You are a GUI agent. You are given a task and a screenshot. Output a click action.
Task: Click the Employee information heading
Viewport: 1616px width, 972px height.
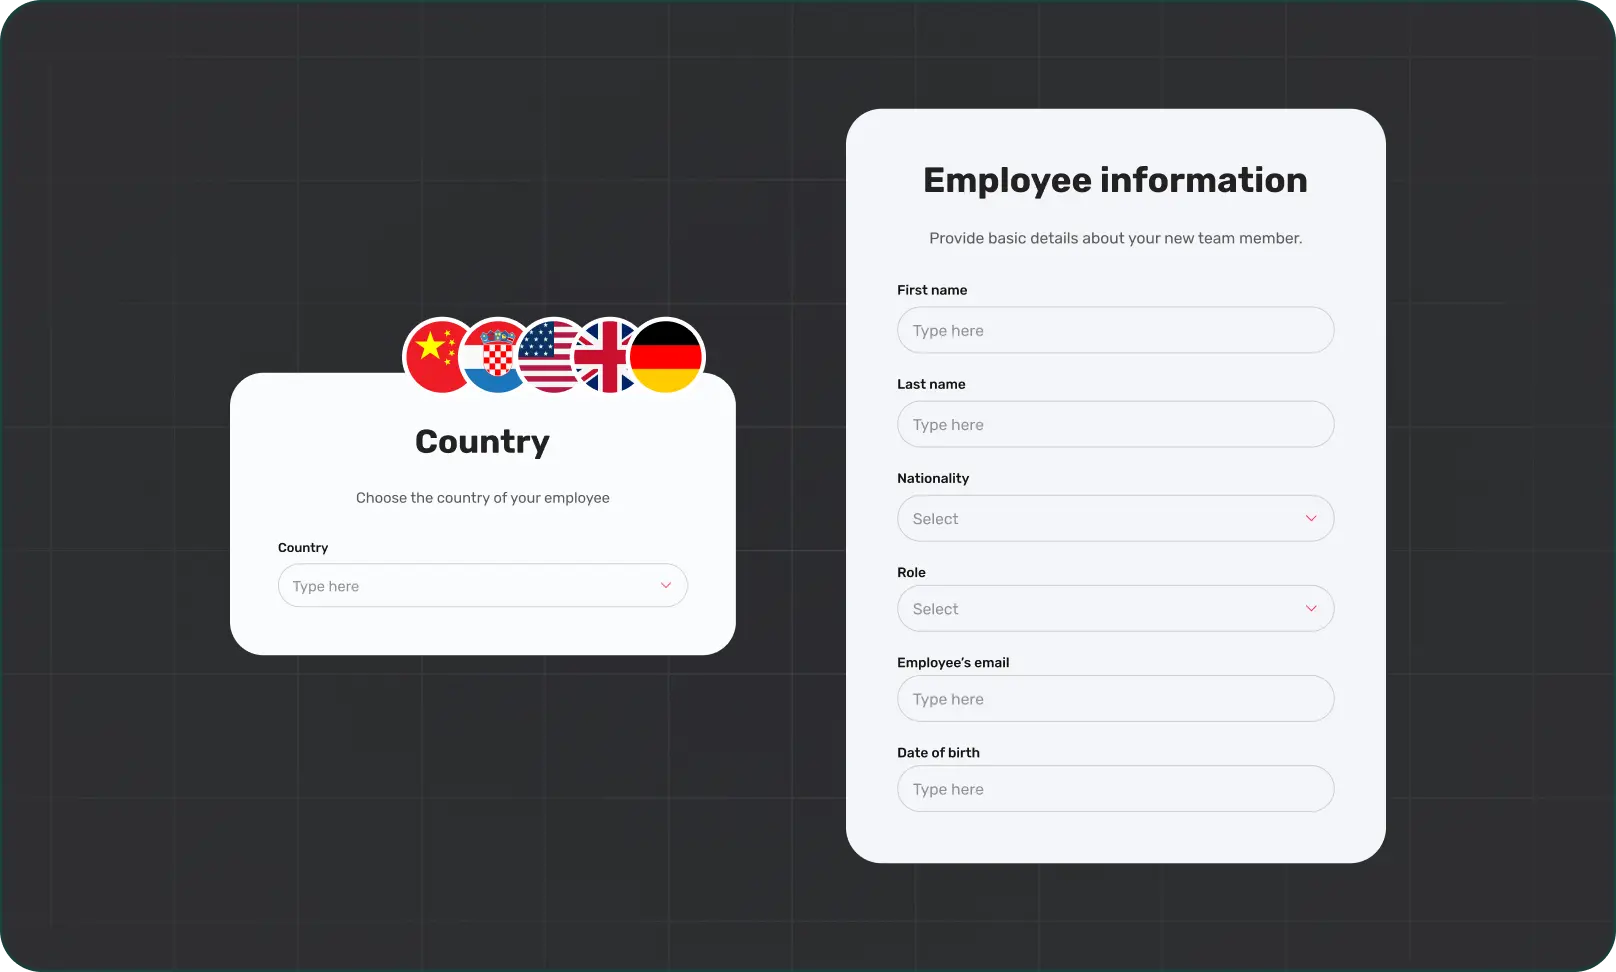pos(1115,180)
